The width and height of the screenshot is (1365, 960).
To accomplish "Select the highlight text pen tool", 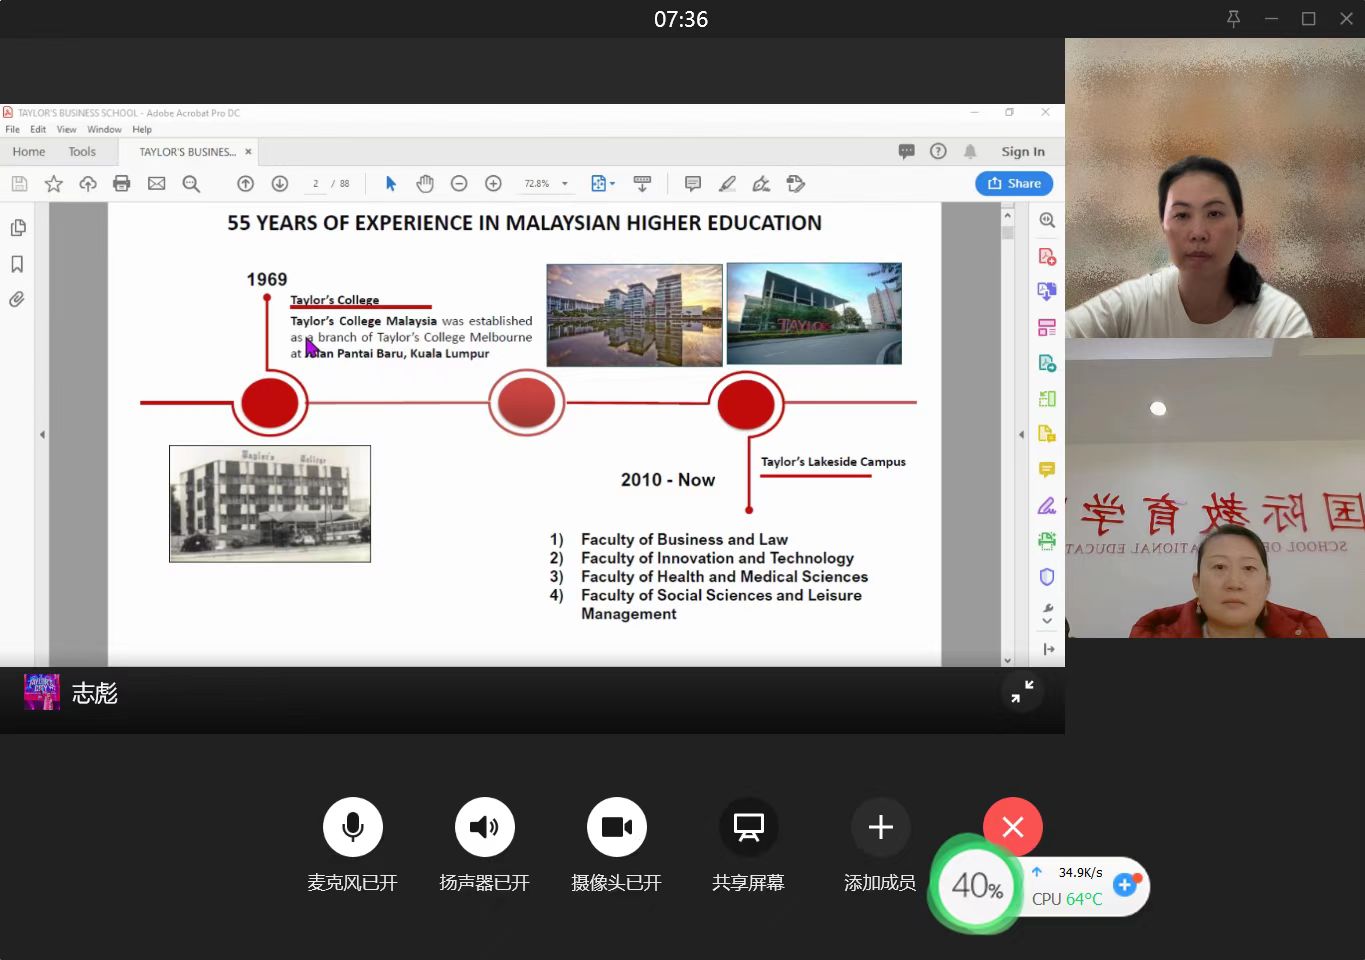I will [727, 184].
